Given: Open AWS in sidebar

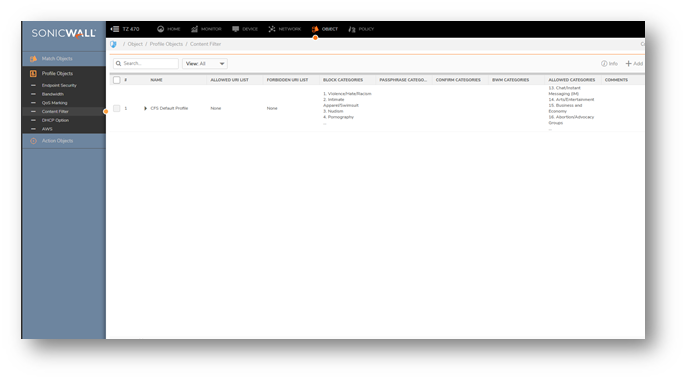Looking at the screenshot, I should coord(47,129).
